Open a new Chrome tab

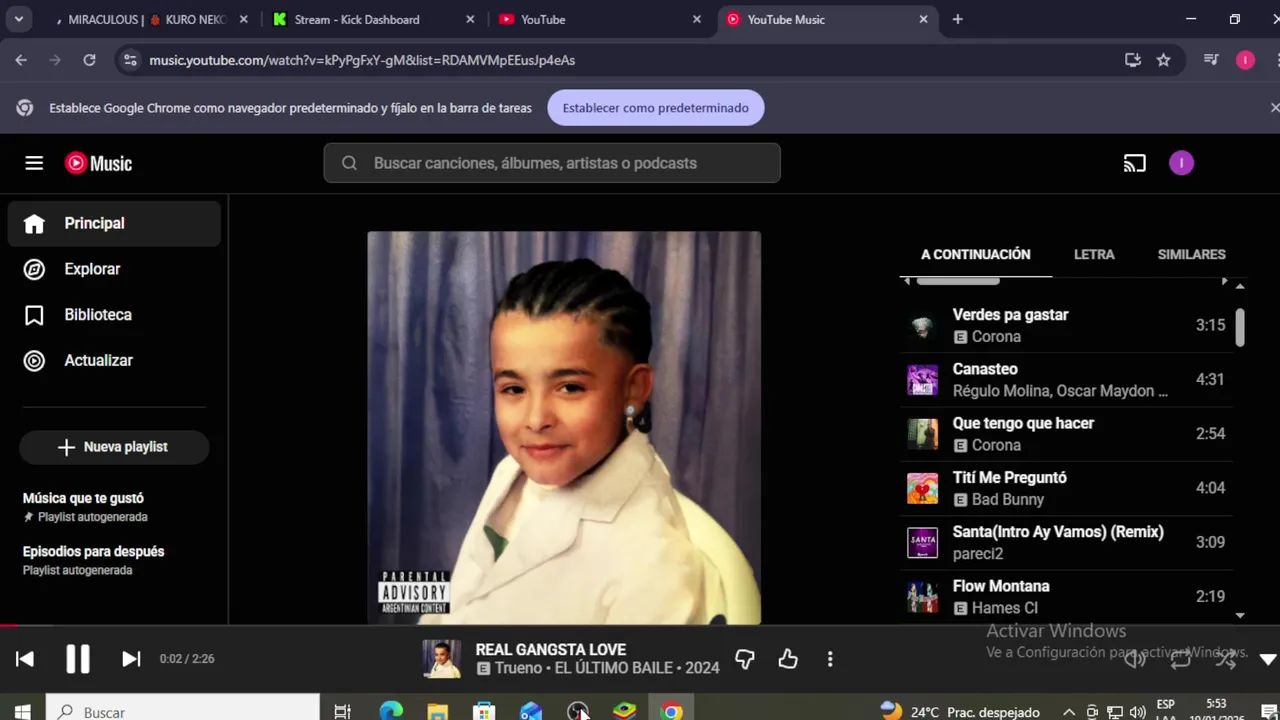(x=957, y=19)
